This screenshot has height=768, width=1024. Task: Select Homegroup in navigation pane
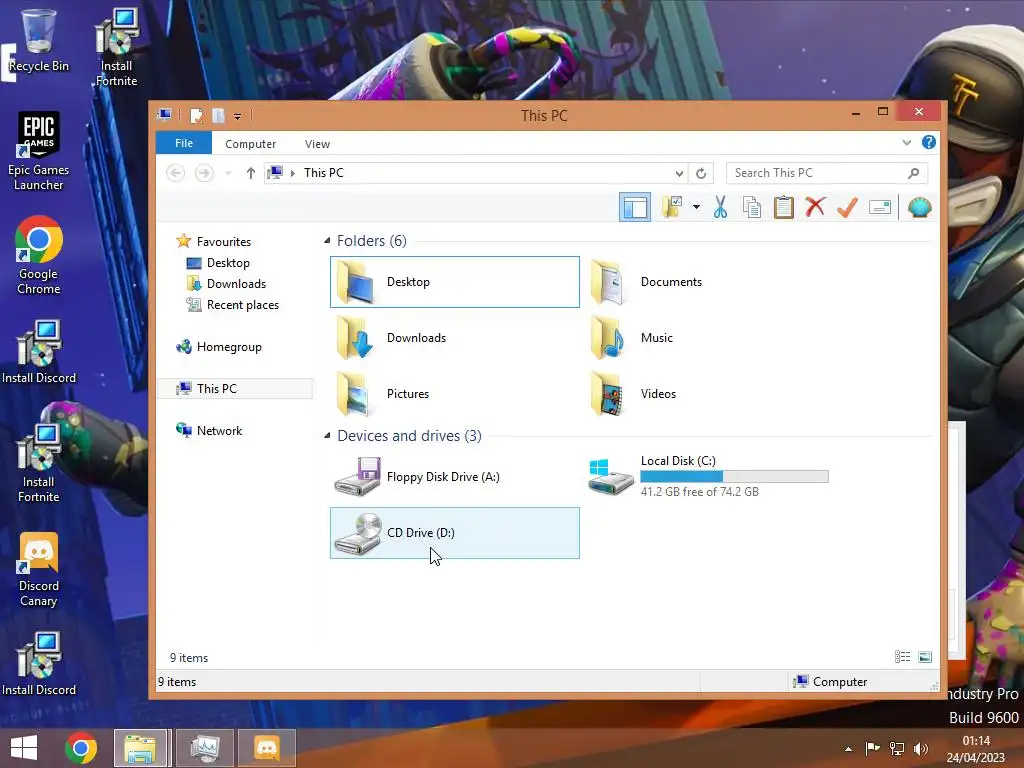229,347
